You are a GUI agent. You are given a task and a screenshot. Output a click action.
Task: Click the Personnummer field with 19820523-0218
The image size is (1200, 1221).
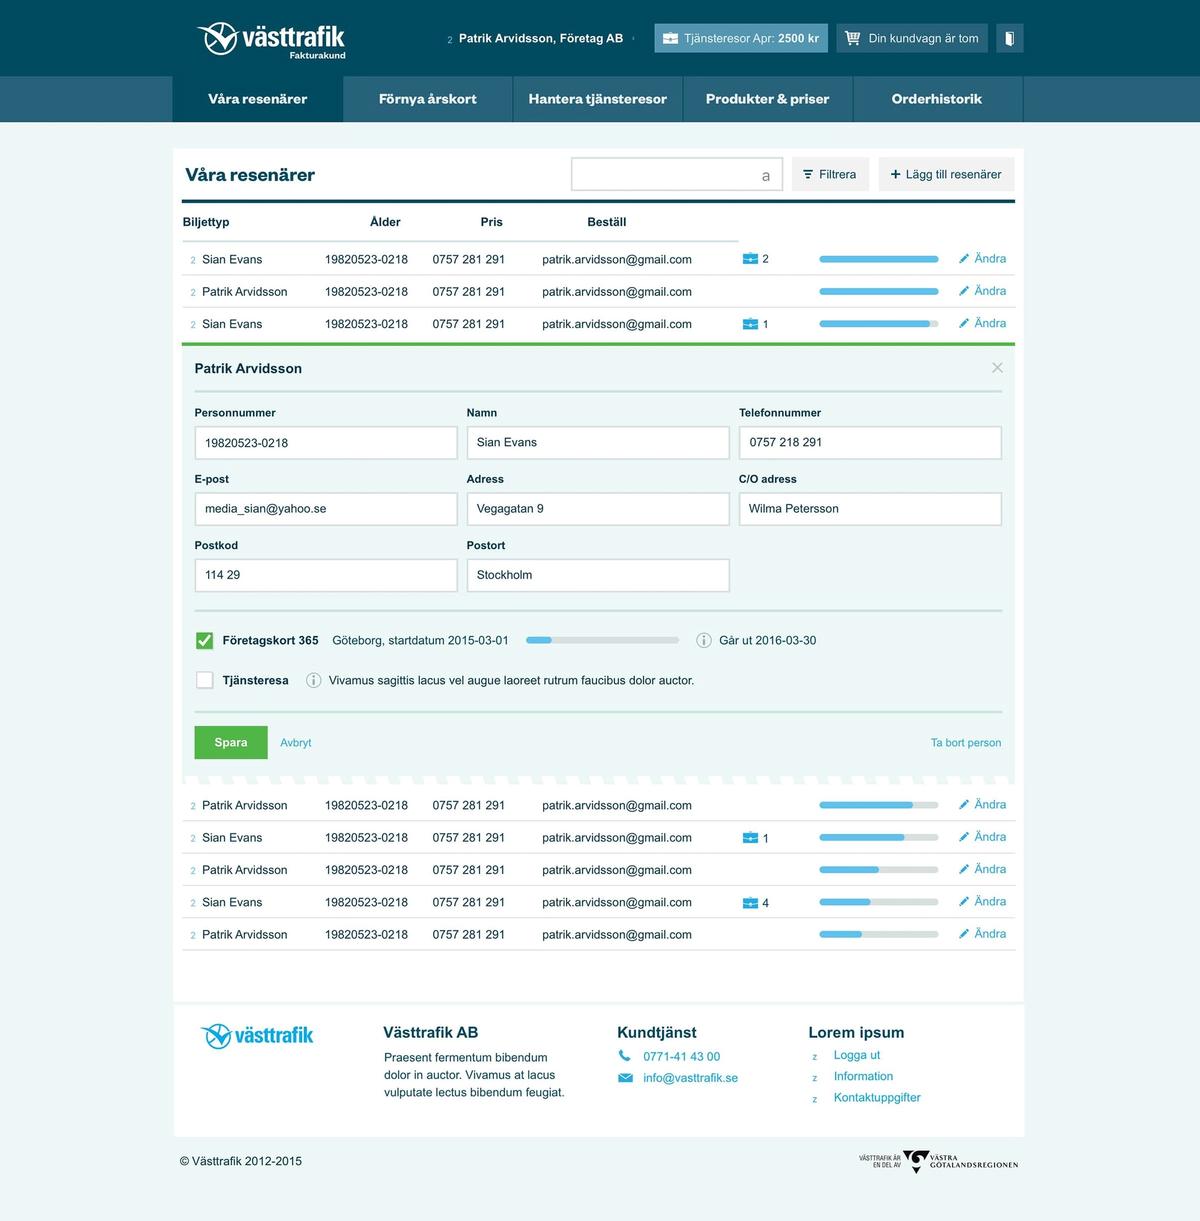click(x=326, y=443)
